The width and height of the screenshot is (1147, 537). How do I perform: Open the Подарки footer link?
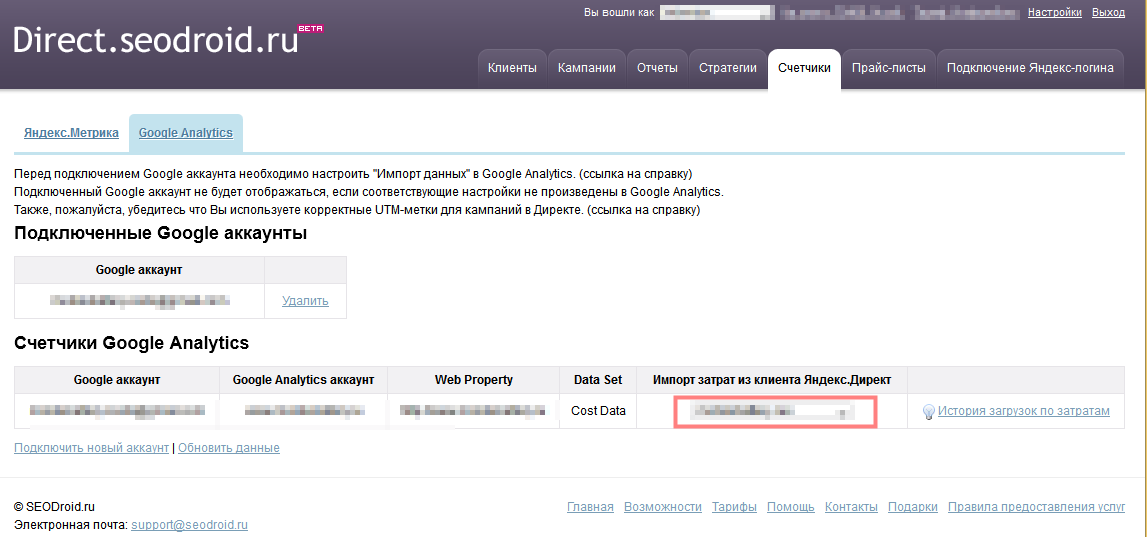coord(913,507)
